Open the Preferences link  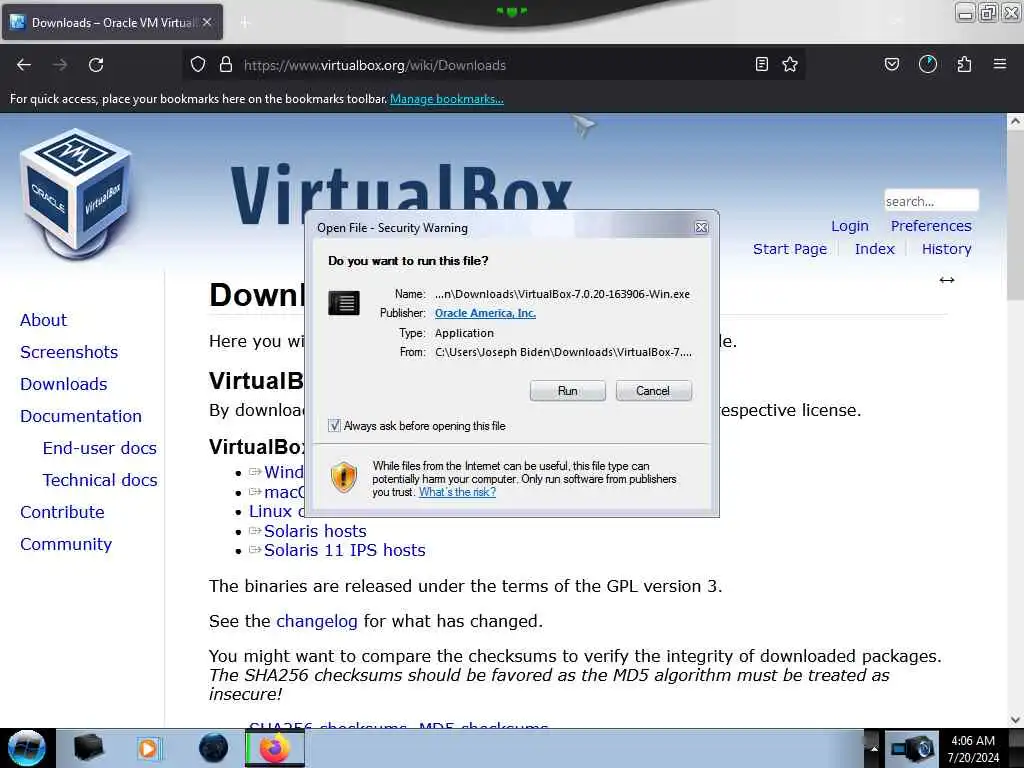coord(931,226)
